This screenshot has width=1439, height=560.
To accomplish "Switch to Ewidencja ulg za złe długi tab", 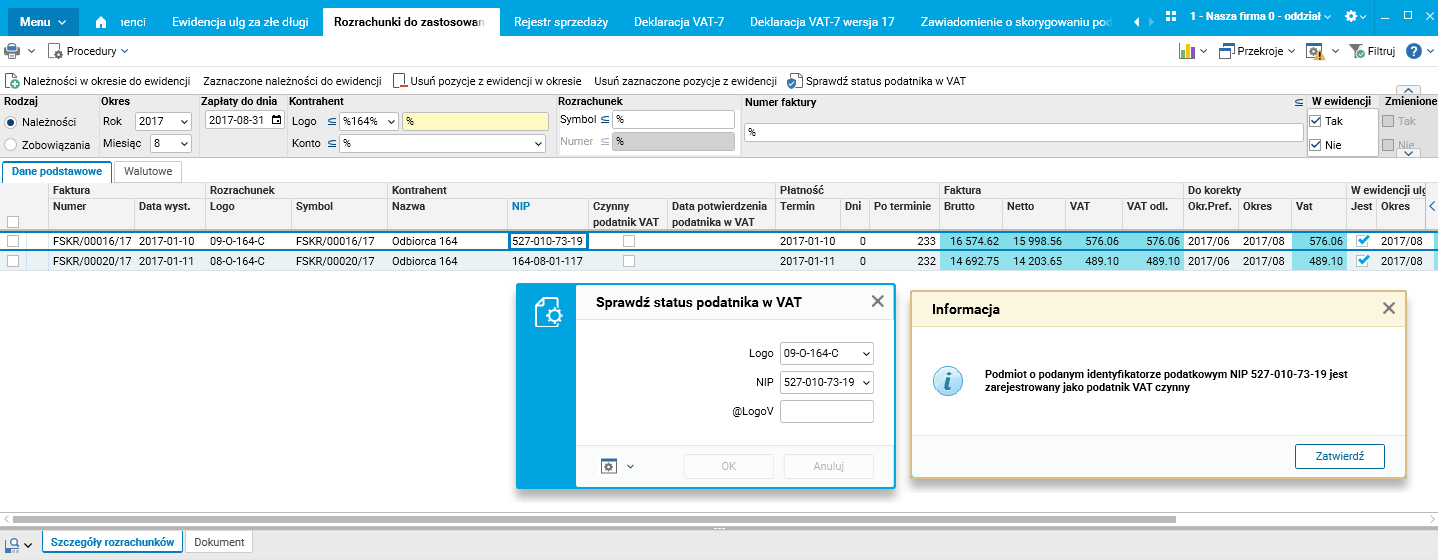I will (x=240, y=21).
